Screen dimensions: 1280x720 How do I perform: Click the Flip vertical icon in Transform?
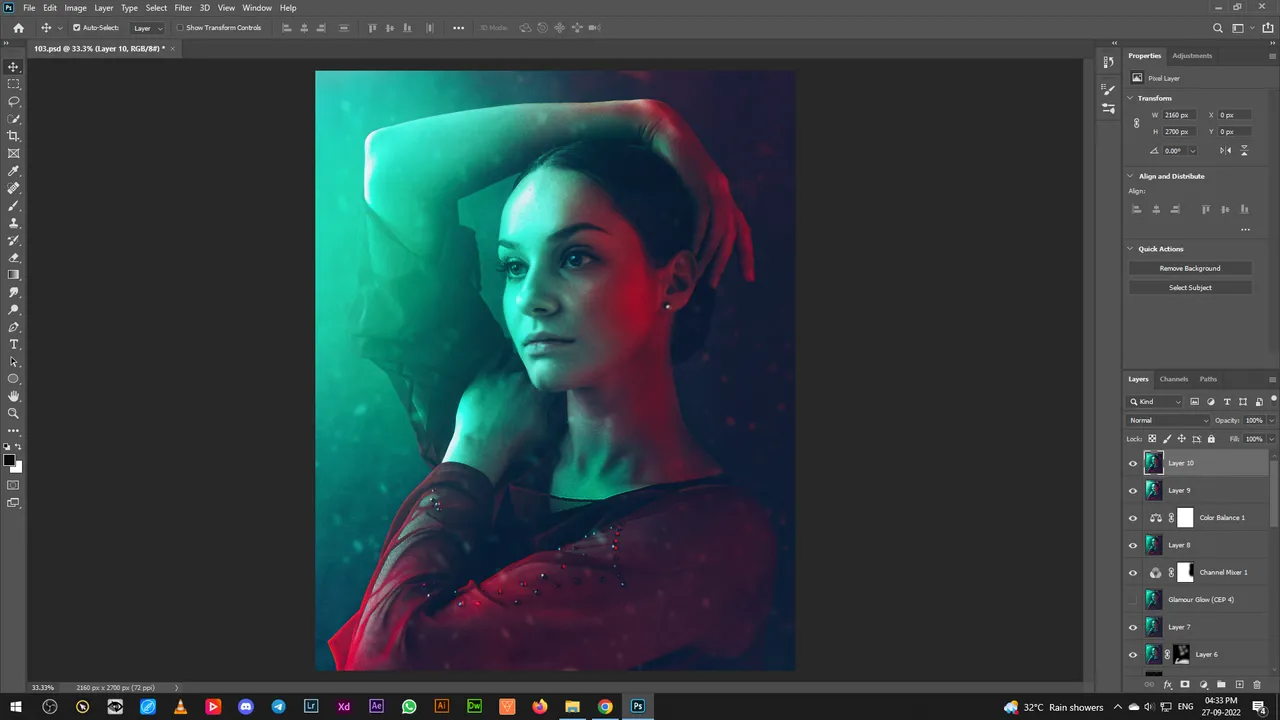pyautogui.click(x=1244, y=150)
